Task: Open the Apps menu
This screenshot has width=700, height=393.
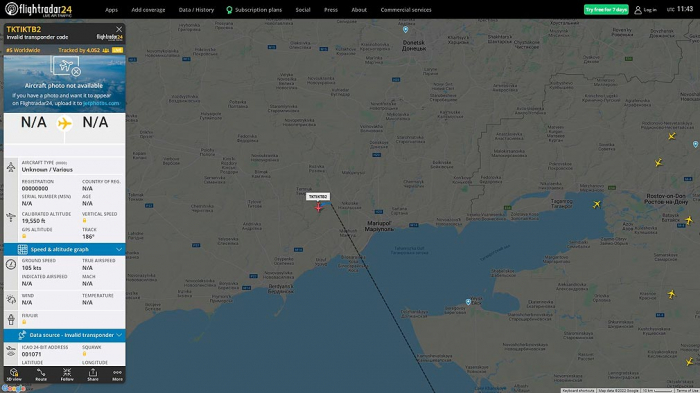Action: pos(111,10)
